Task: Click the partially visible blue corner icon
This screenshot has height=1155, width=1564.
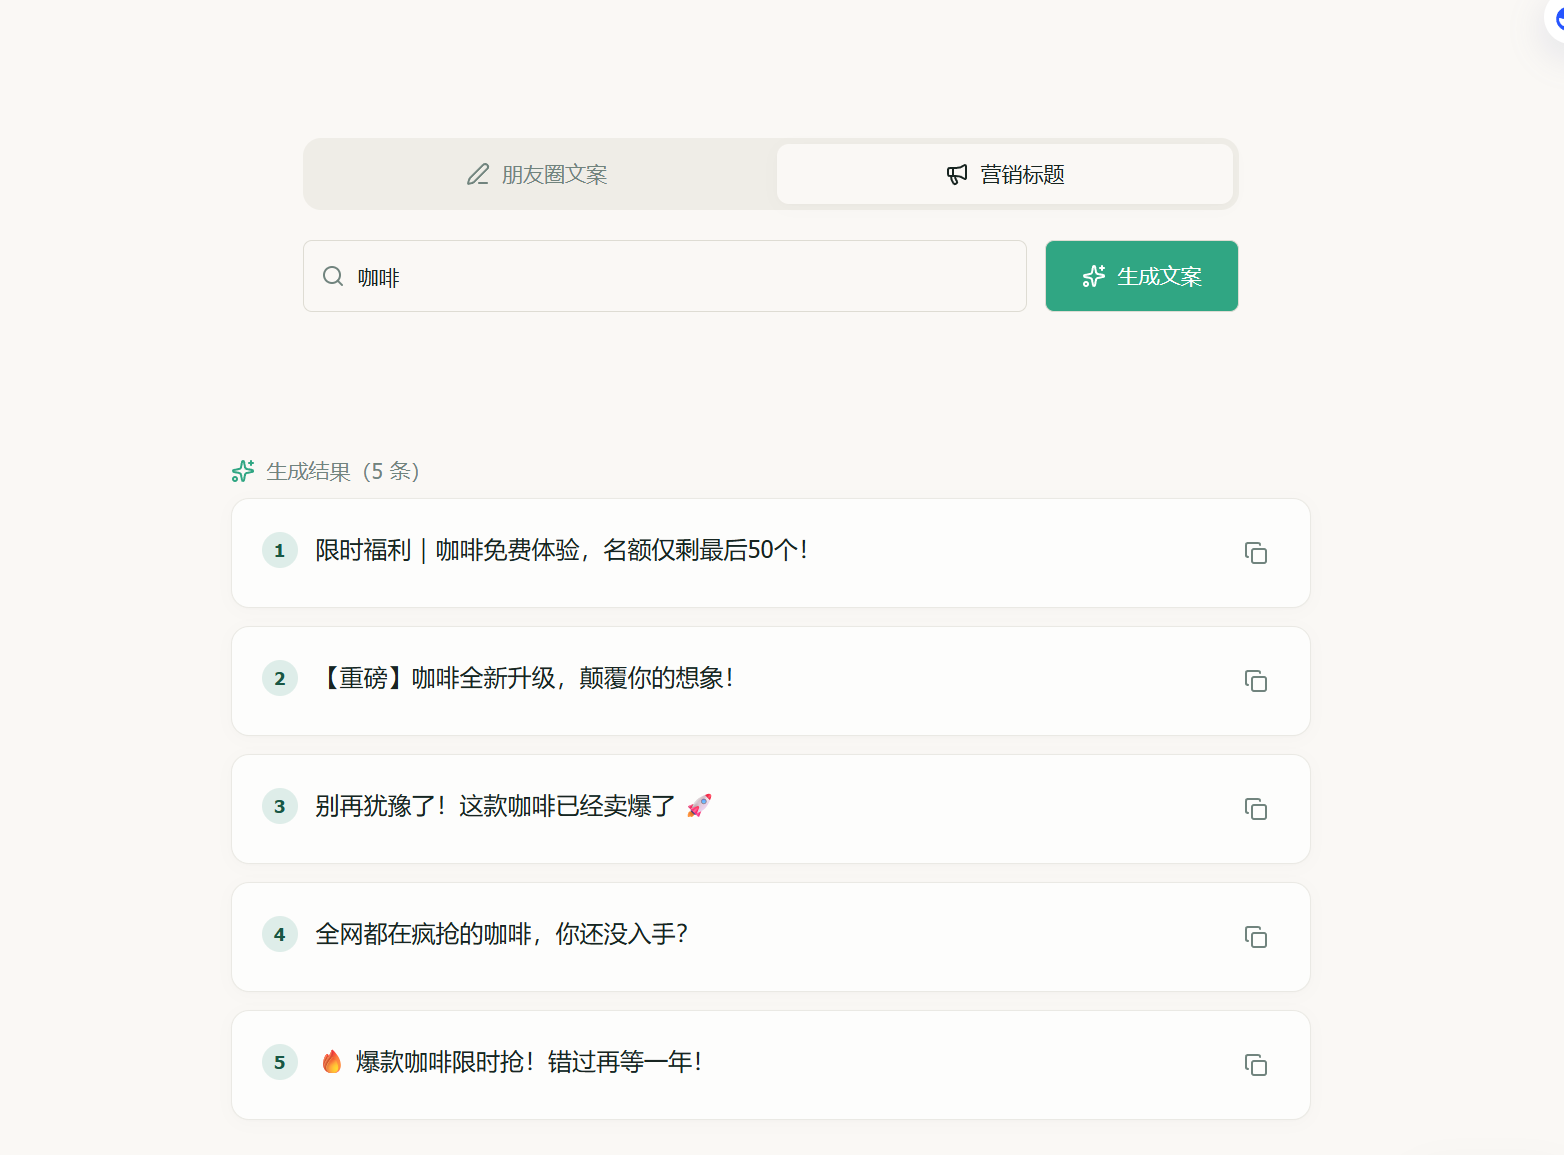Action: point(1556,18)
